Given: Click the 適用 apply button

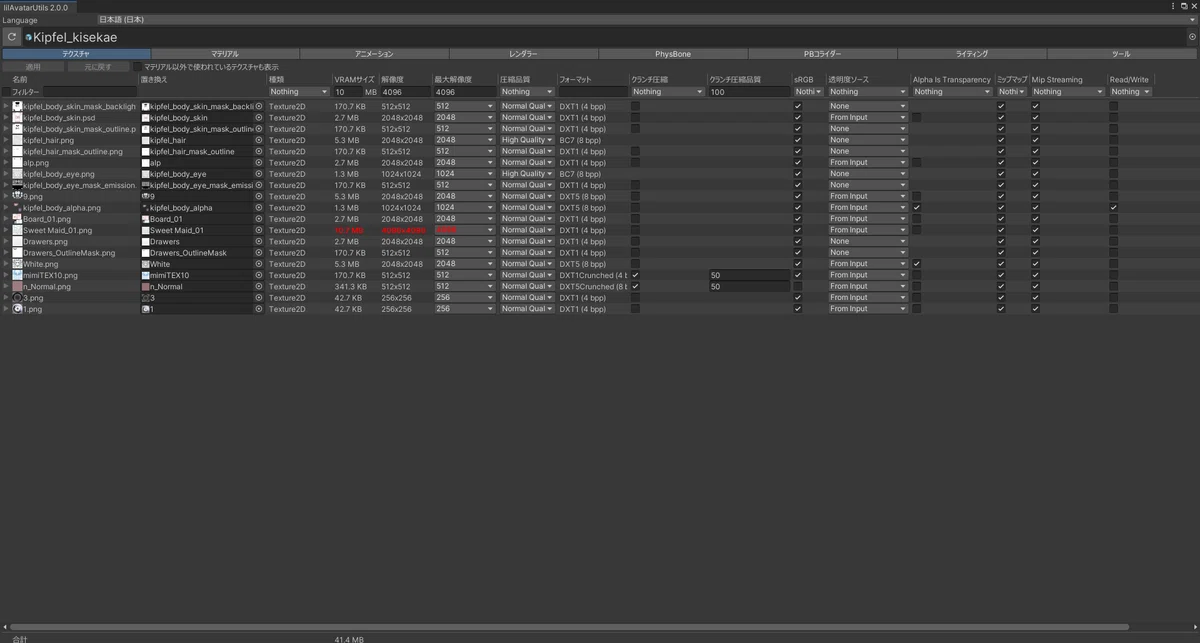Looking at the screenshot, I should click(33, 67).
